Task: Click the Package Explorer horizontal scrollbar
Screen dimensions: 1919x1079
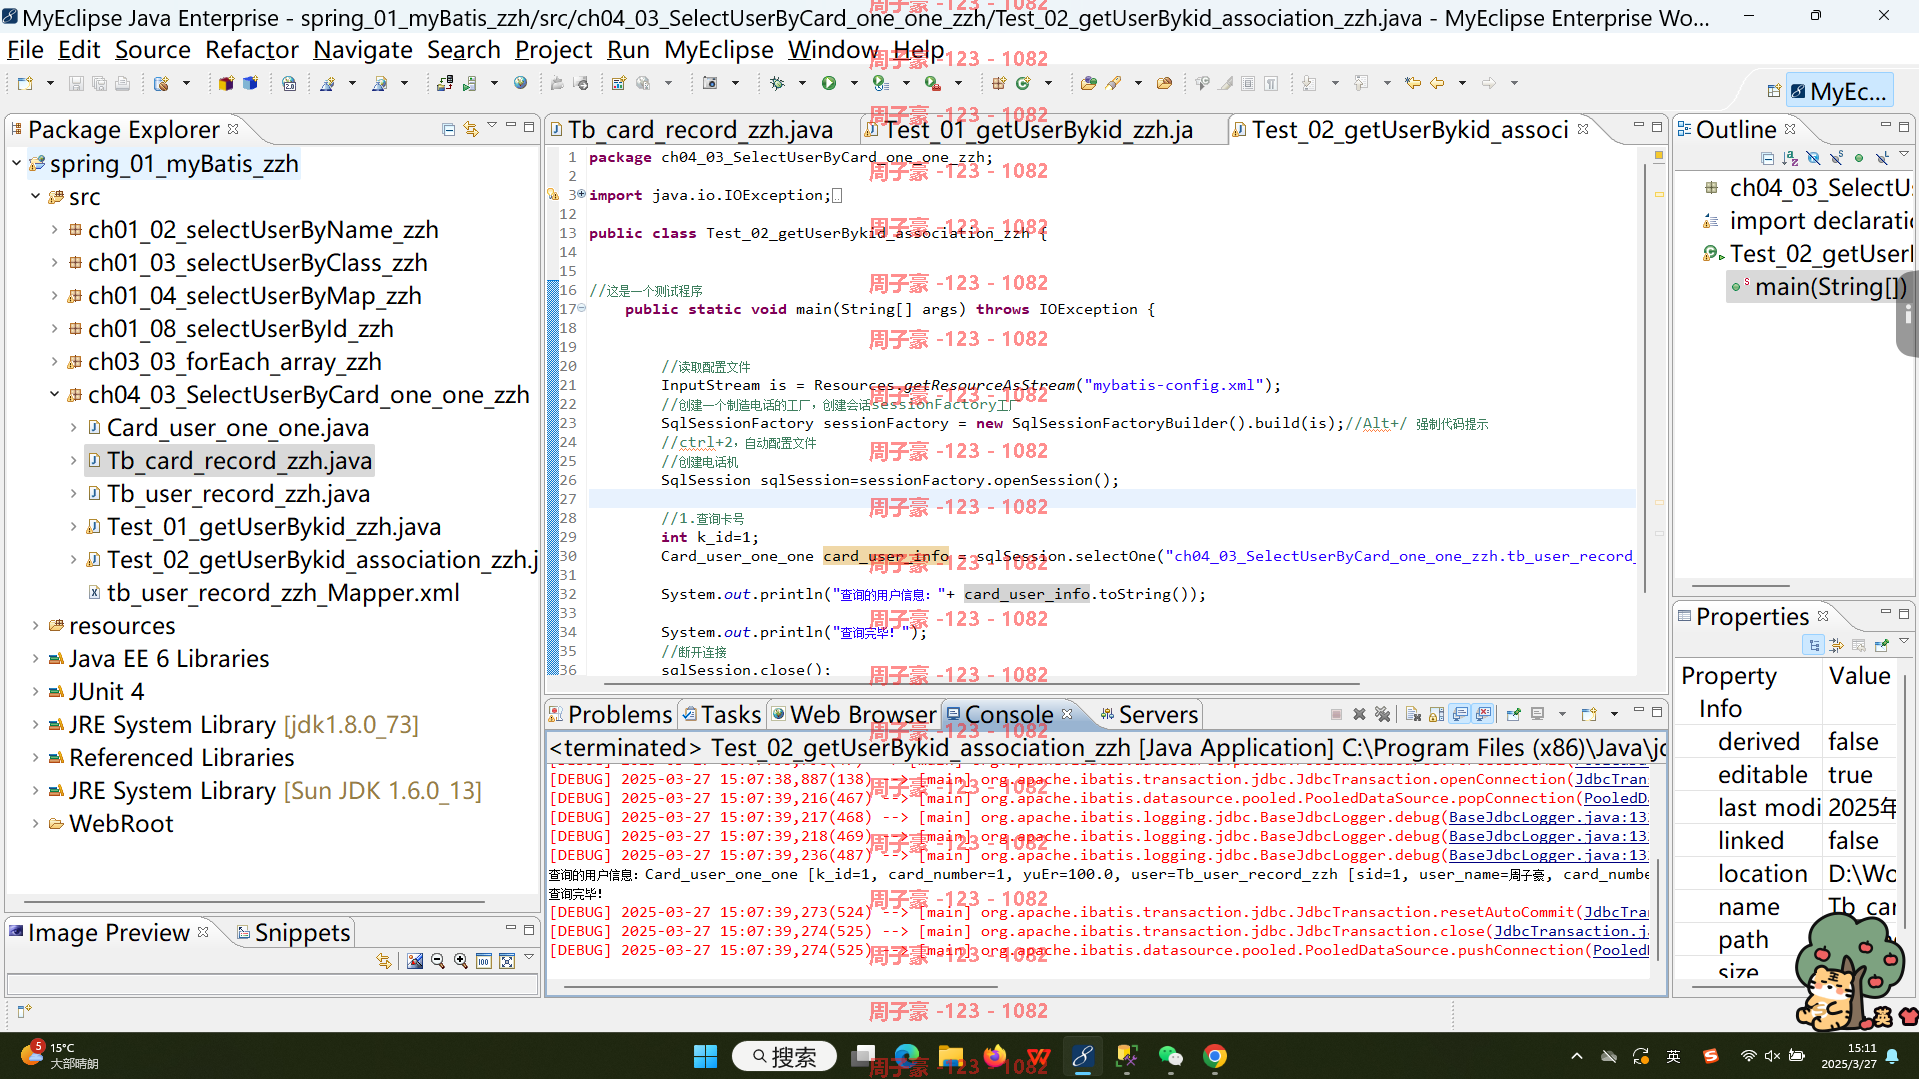Action: click(x=252, y=901)
